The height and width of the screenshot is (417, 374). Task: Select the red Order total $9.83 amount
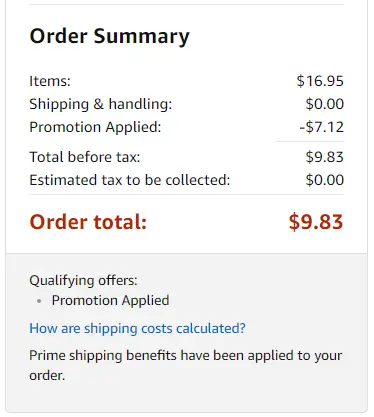click(316, 222)
